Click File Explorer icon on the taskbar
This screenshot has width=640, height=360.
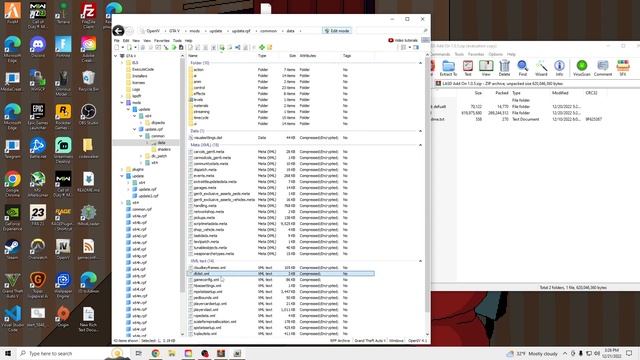pyautogui.click(x=172, y=353)
